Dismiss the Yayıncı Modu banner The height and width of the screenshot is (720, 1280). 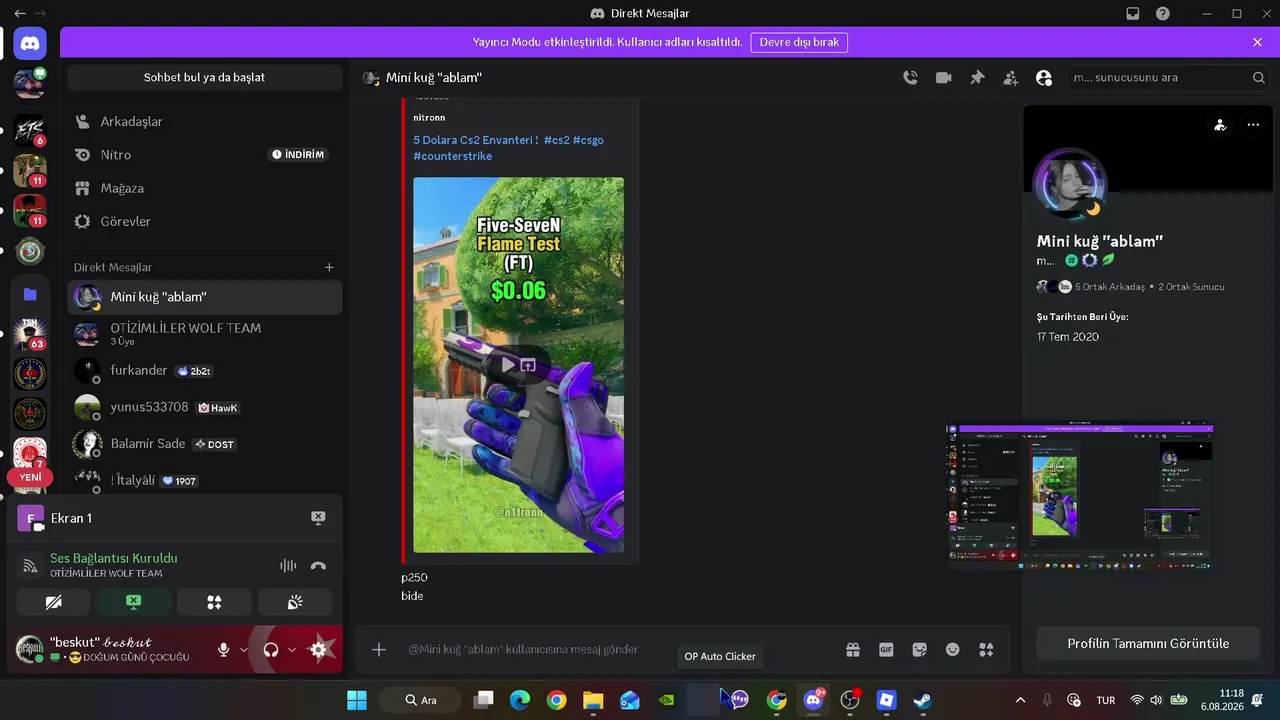pyautogui.click(x=1257, y=42)
